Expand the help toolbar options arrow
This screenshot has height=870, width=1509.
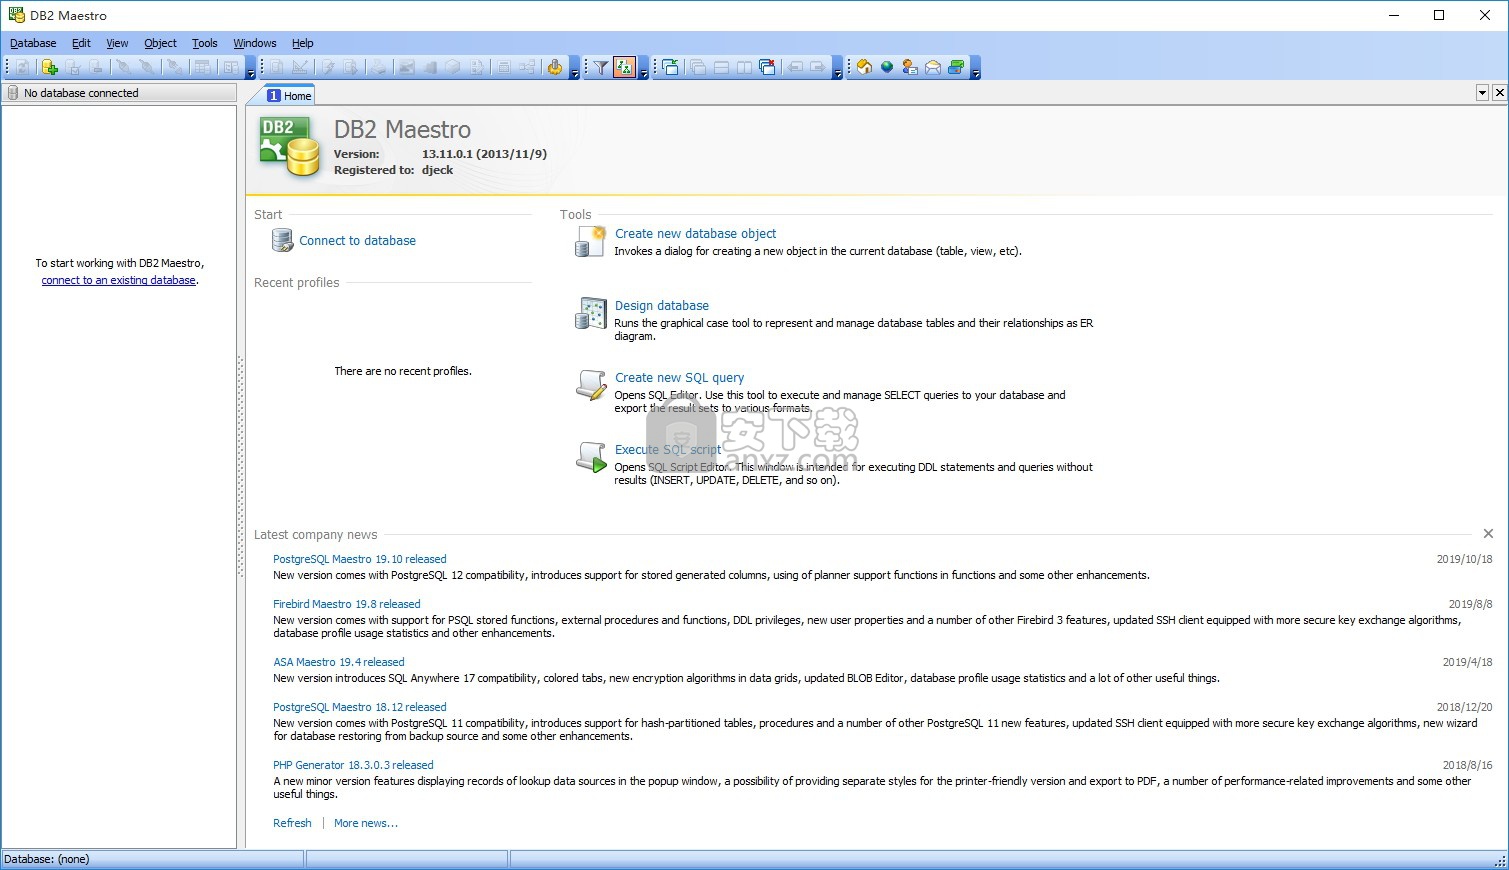pos(976,67)
